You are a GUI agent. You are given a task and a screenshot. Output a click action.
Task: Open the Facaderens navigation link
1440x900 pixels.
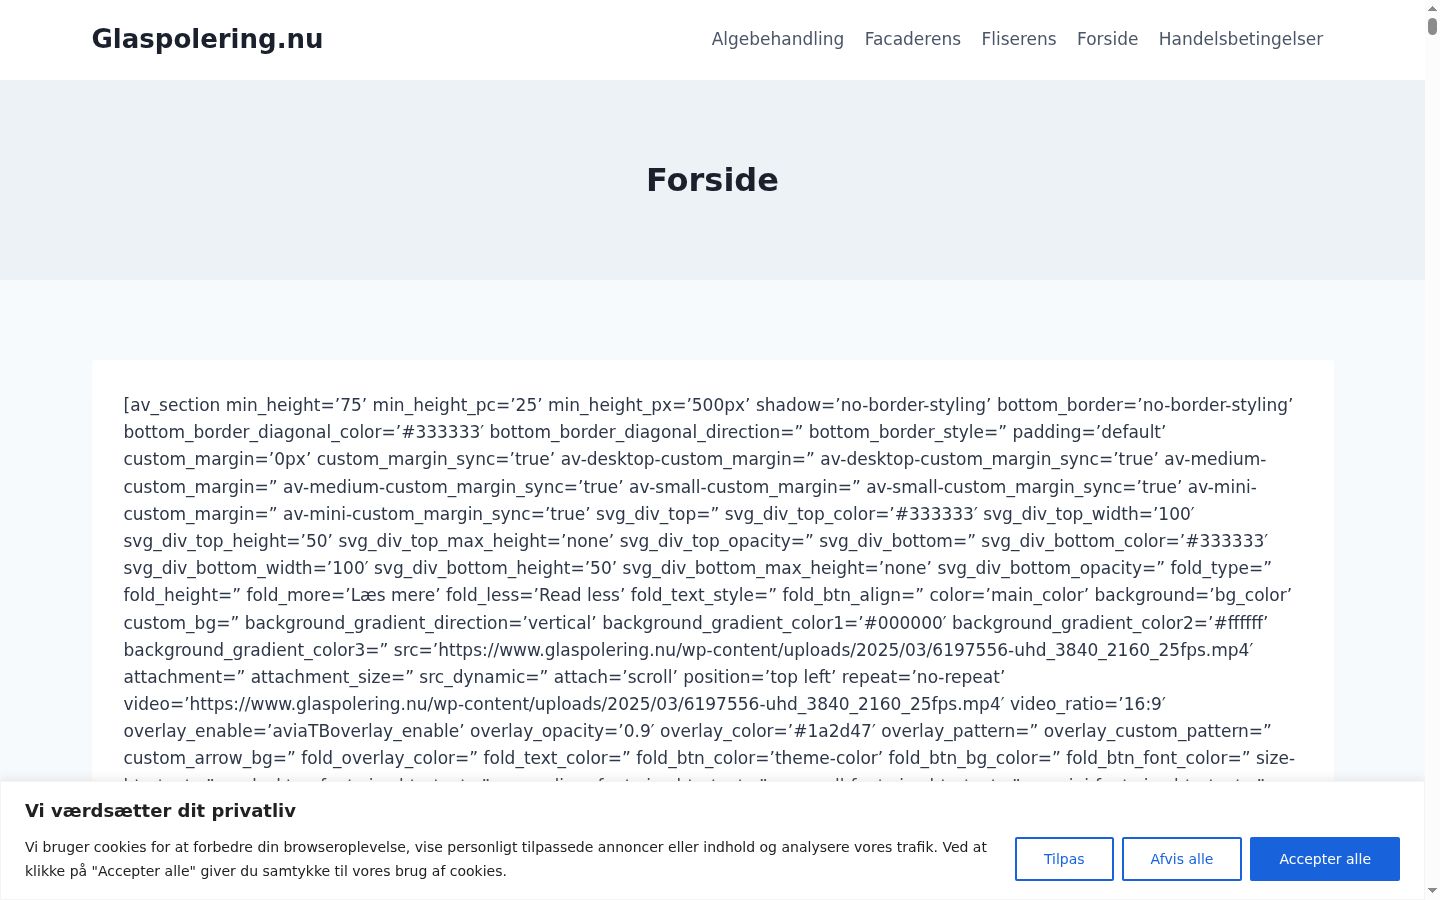(x=912, y=39)
